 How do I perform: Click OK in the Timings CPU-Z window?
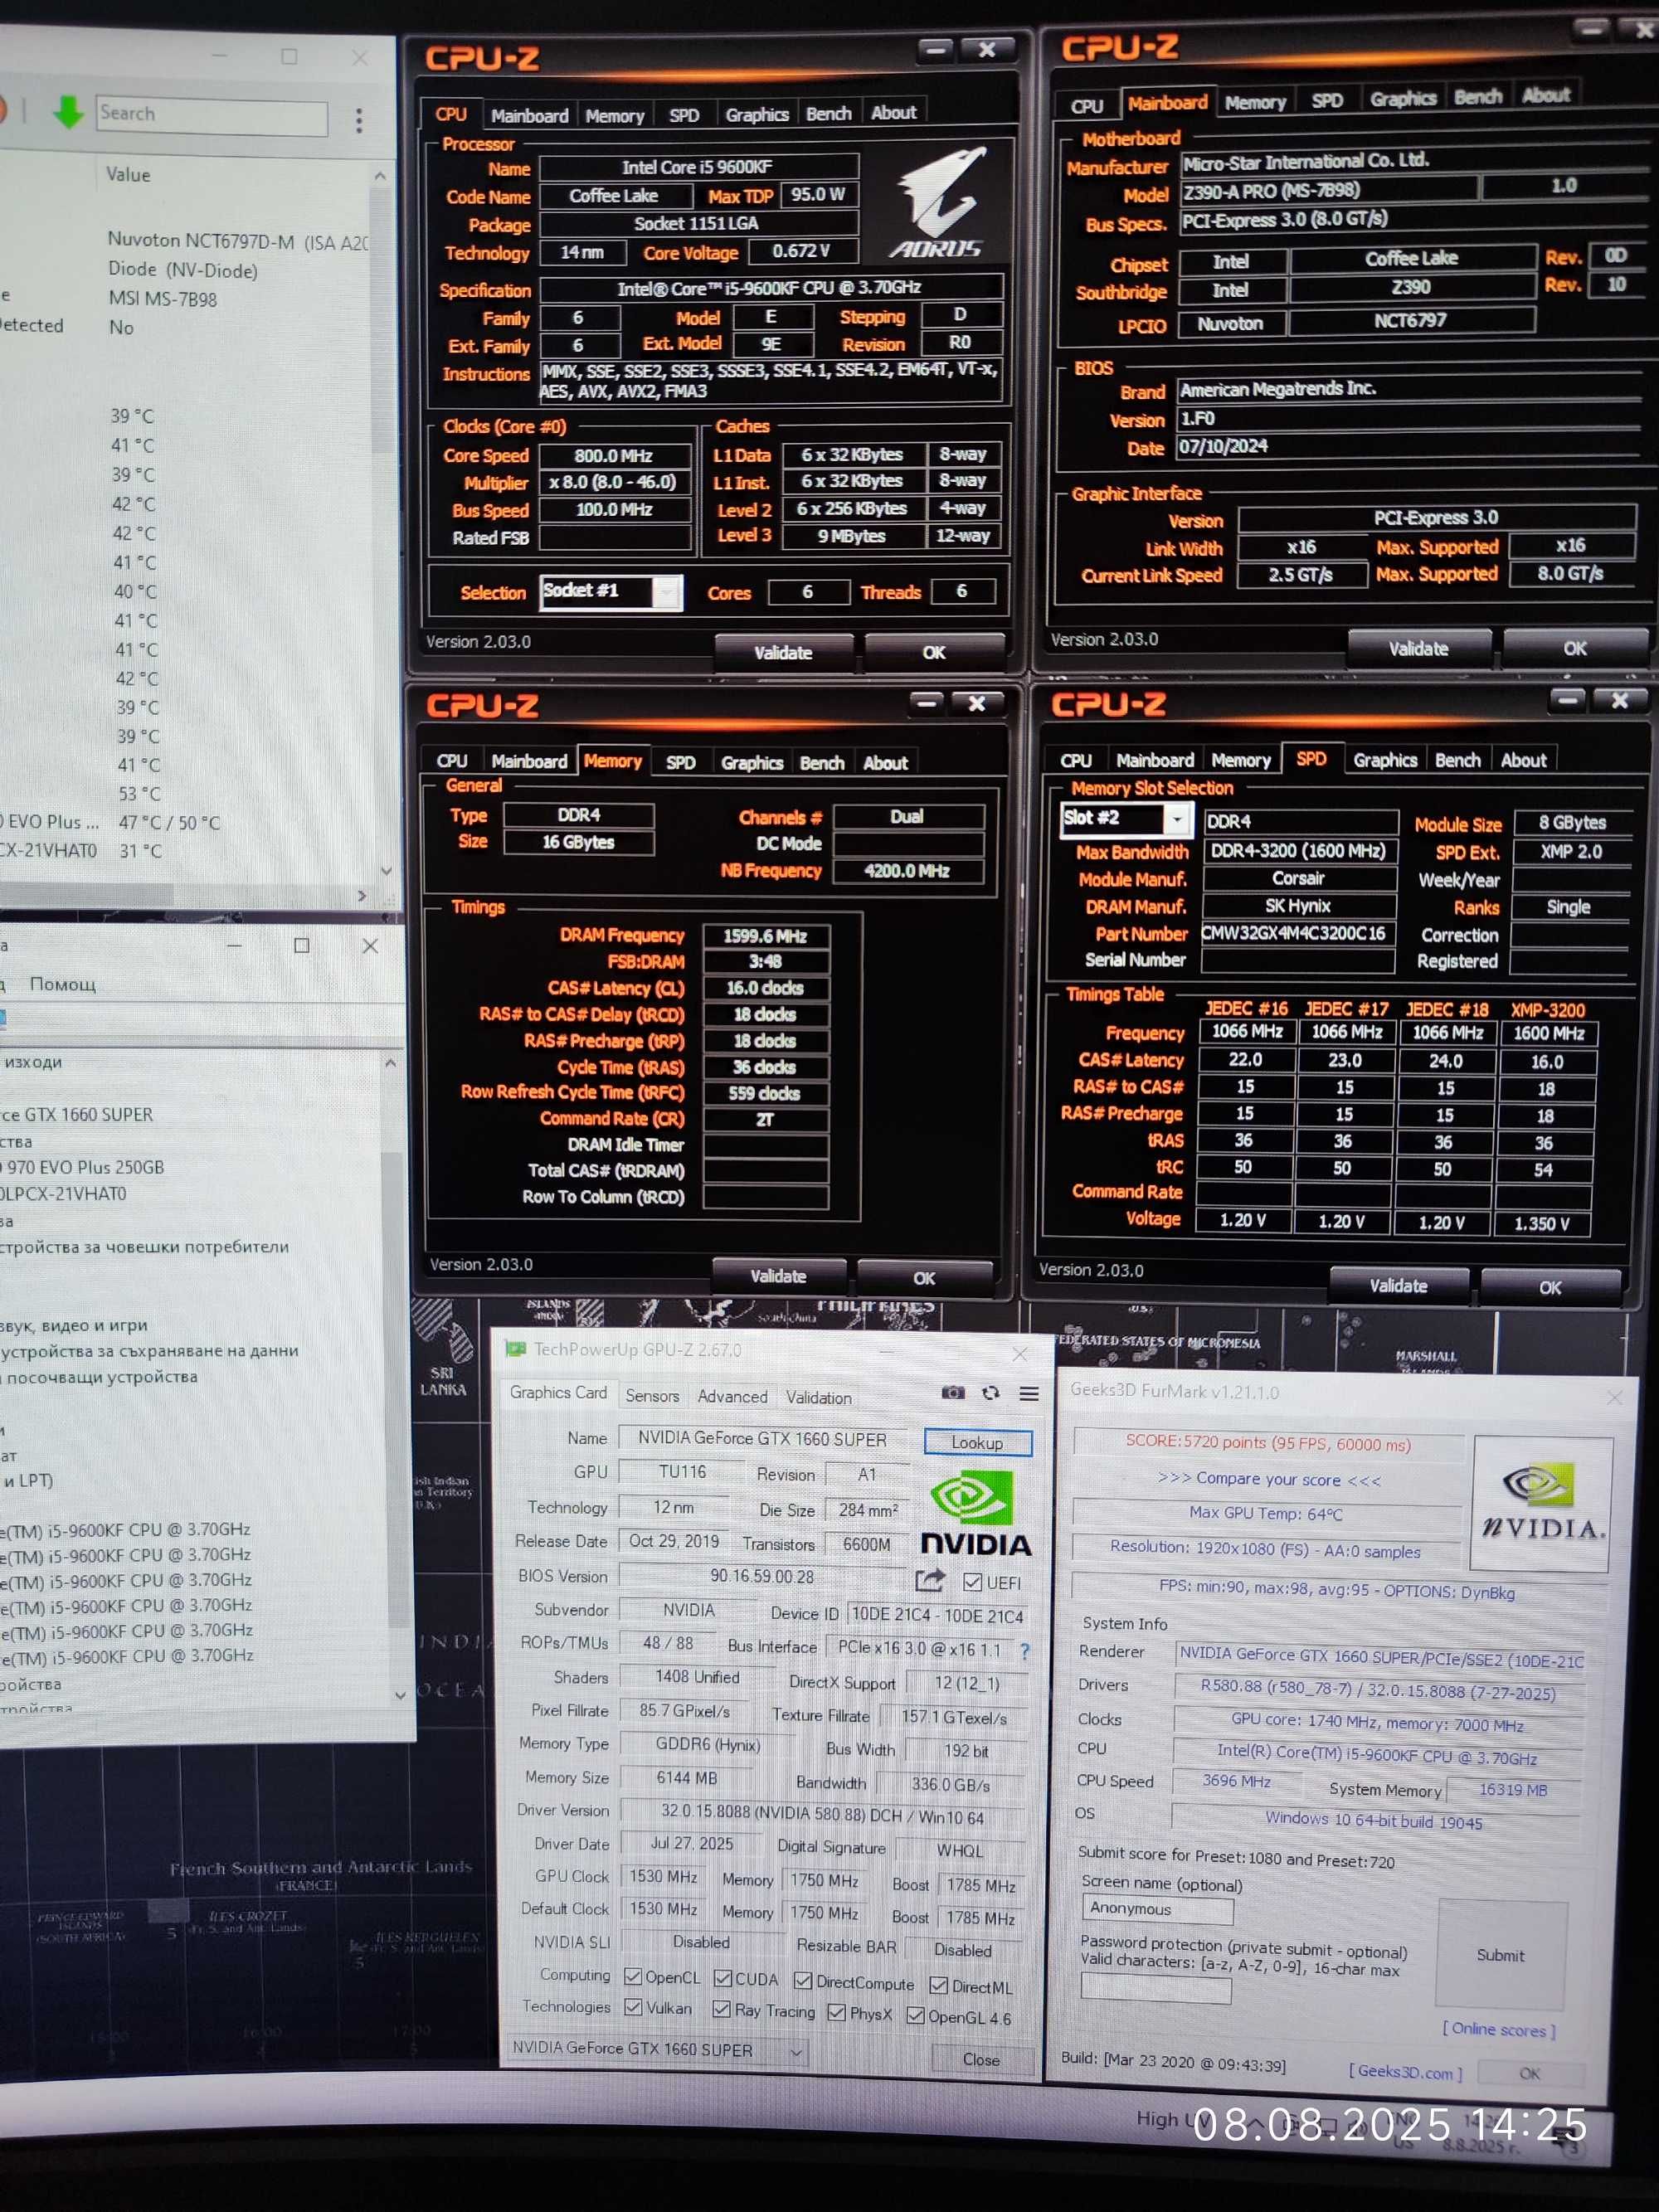(x=924, y=1278)
